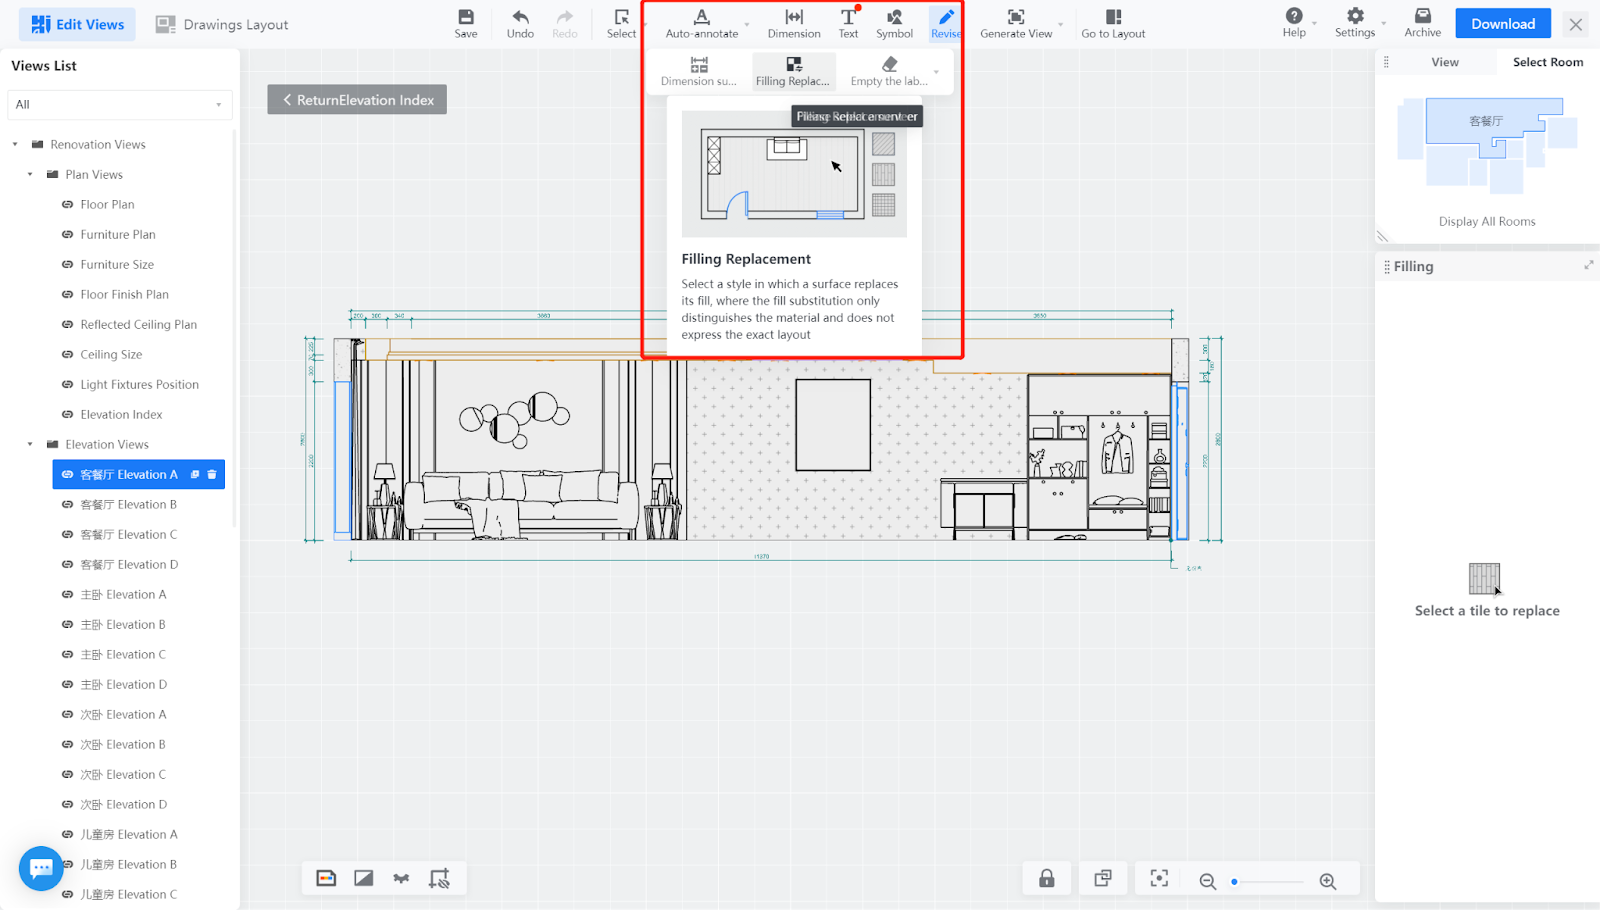This screenshot has height=910, width=1600.
Task: Toggle the canvas lock button
Action: (1046, 878)
